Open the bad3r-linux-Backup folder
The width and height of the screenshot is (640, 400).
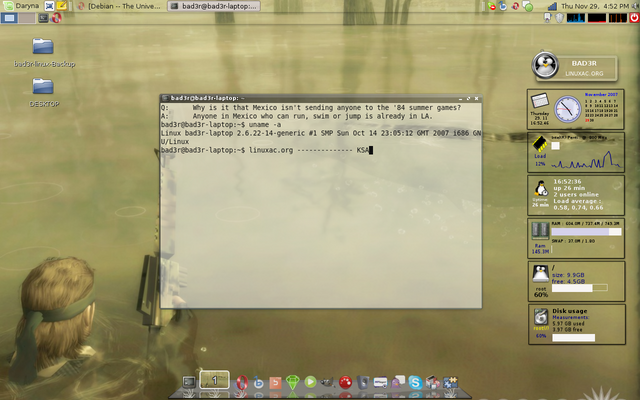tap(43, 52)
